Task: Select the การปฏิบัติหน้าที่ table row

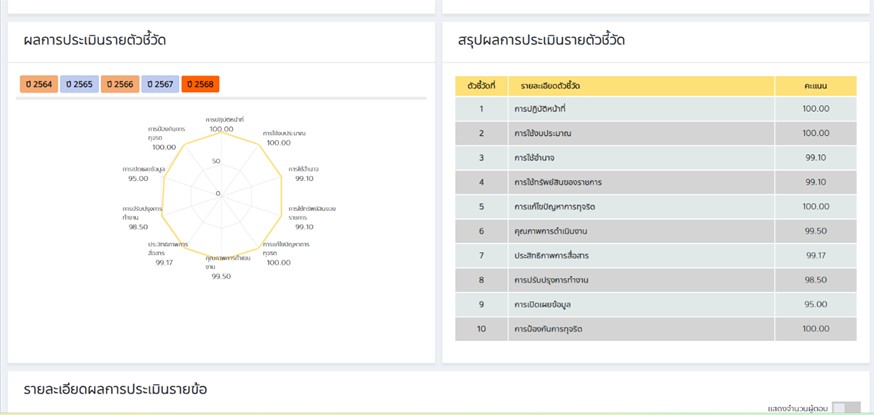Action: pos(656,109)
